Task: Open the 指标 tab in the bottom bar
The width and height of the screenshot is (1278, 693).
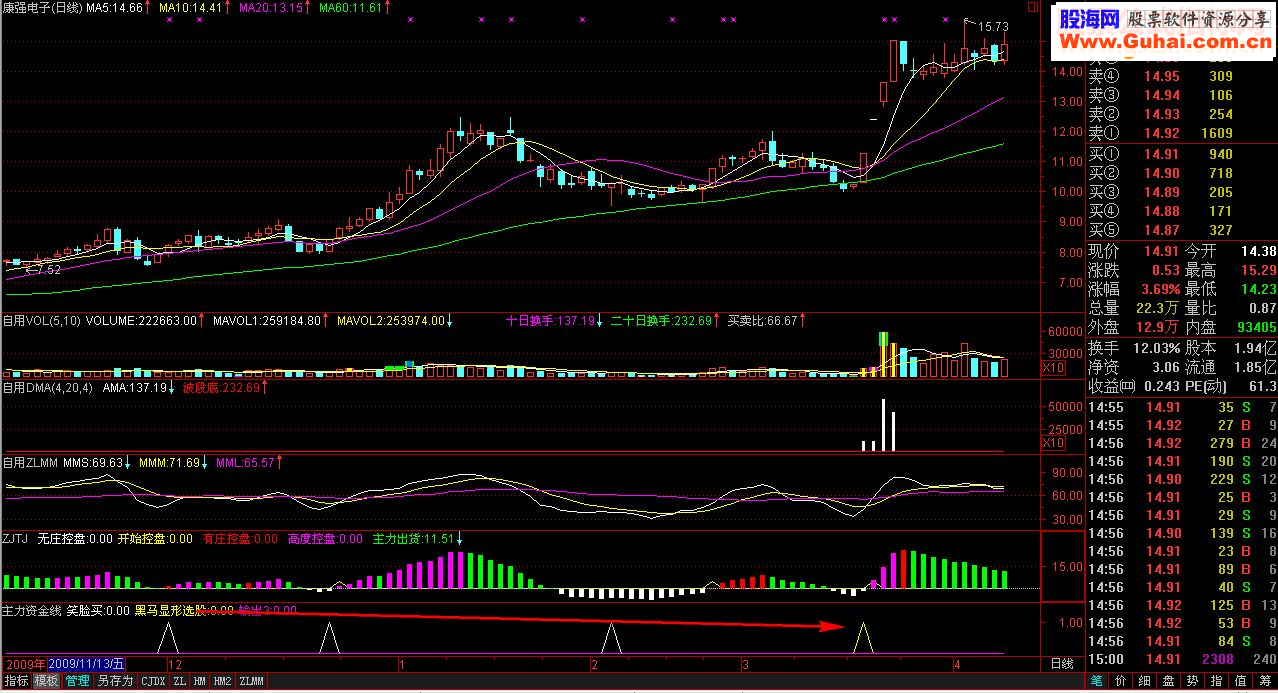Action: click(16, 681)
